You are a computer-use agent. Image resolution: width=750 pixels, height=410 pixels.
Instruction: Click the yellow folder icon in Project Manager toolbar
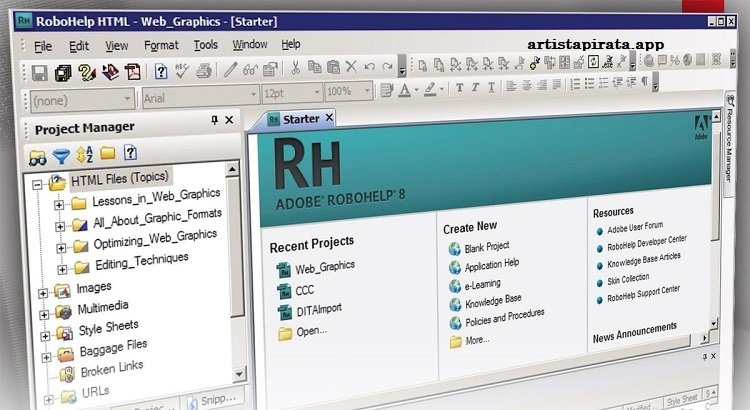[108, 153]
